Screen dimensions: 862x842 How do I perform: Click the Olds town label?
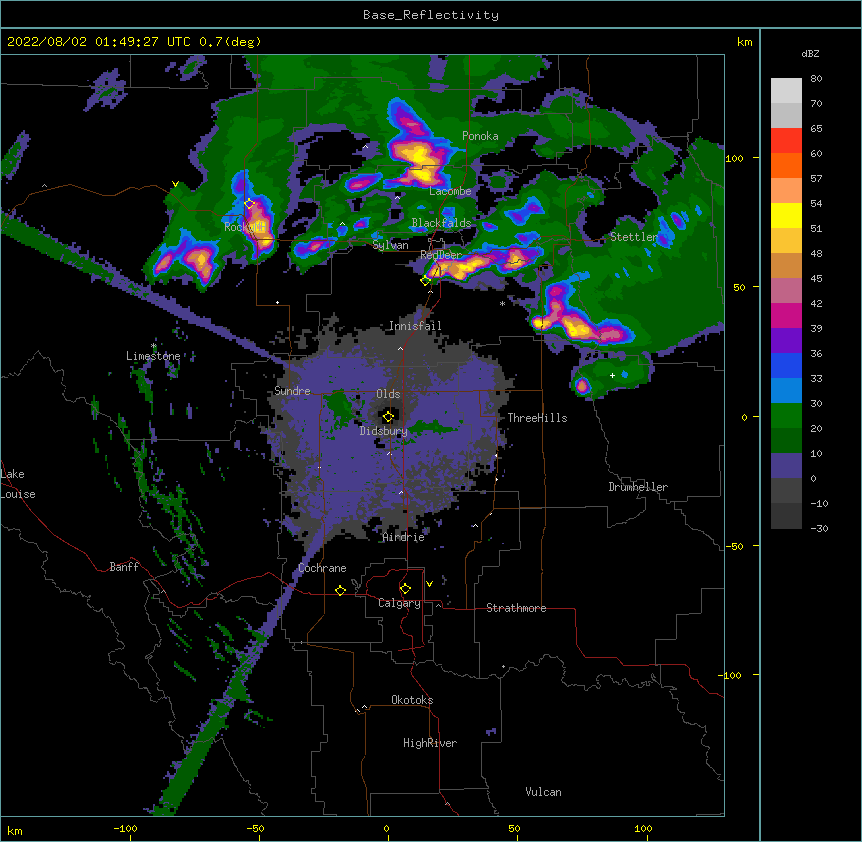click(x=388, y=394)
